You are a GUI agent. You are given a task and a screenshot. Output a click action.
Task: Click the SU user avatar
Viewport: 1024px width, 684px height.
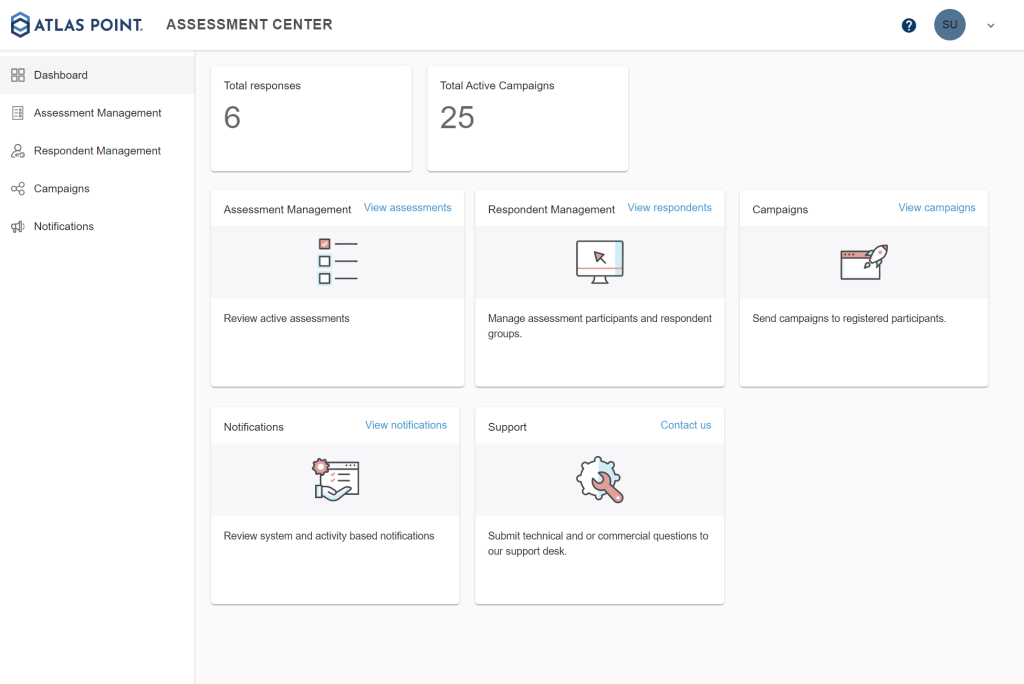[949, 25]
